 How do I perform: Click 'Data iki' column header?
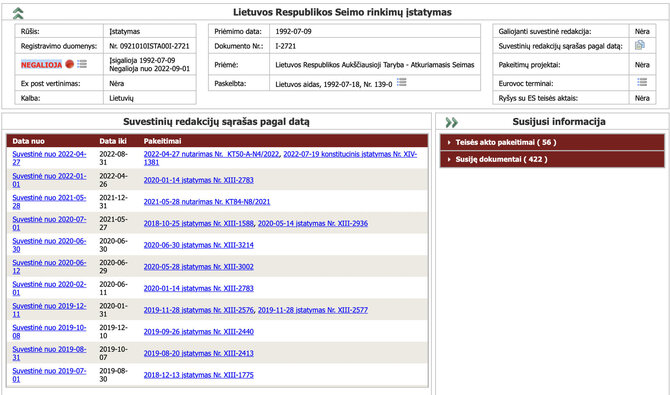[x=113, y=141]
